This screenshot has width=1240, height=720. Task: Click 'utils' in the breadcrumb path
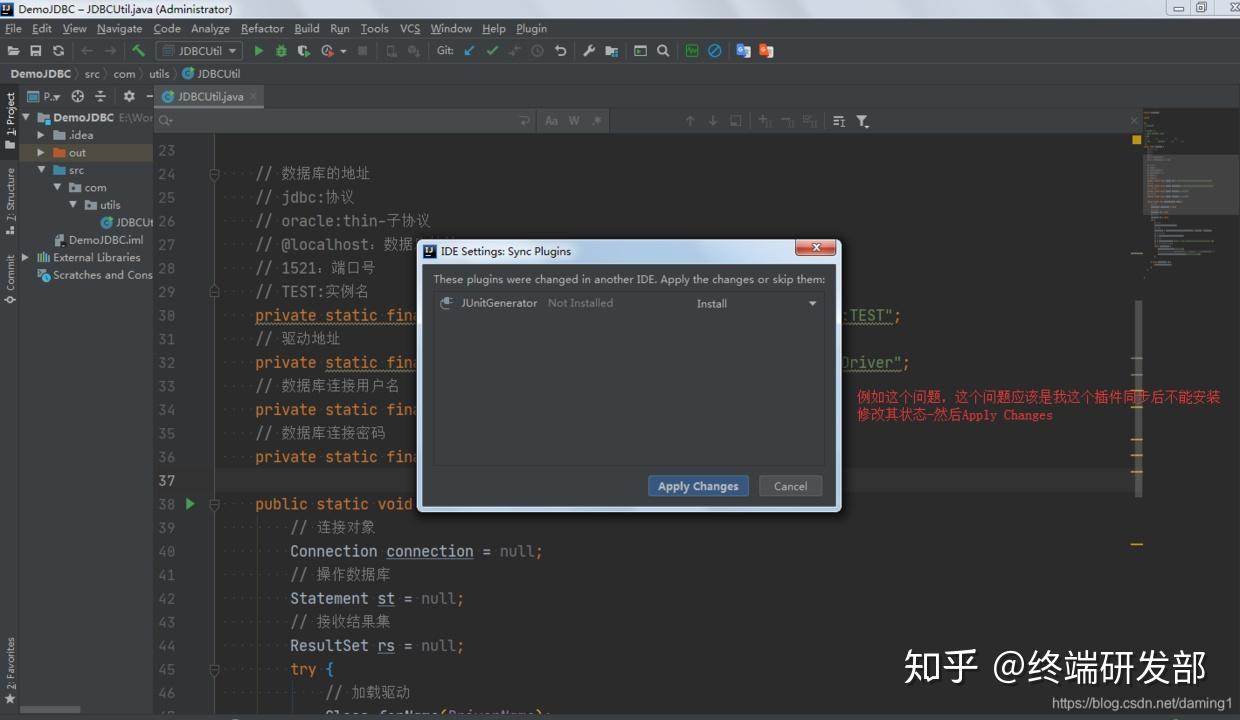pos(159,74)
